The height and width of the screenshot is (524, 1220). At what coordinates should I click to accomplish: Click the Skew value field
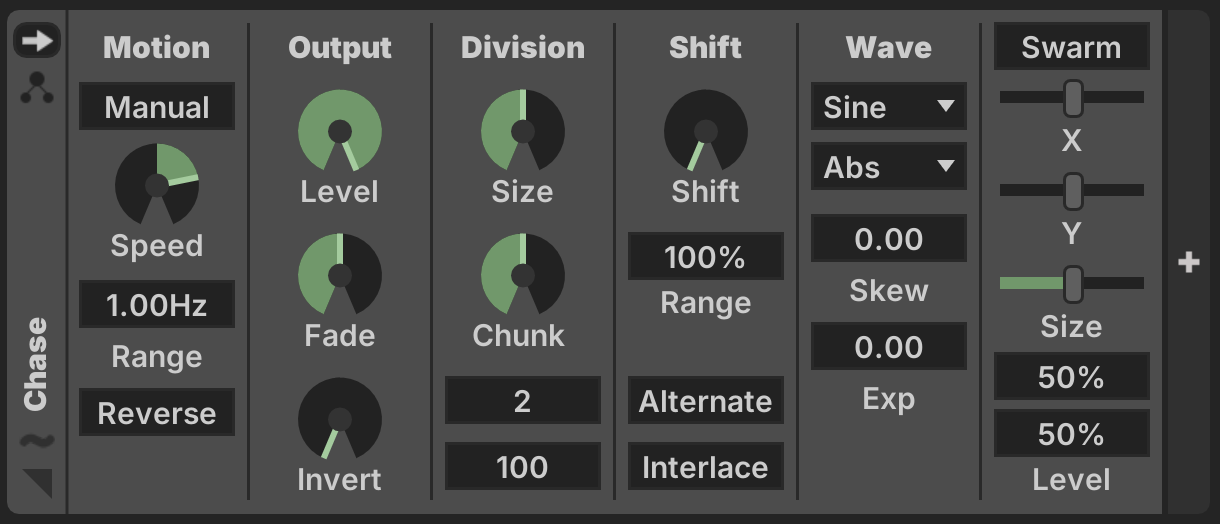[889, 239]
